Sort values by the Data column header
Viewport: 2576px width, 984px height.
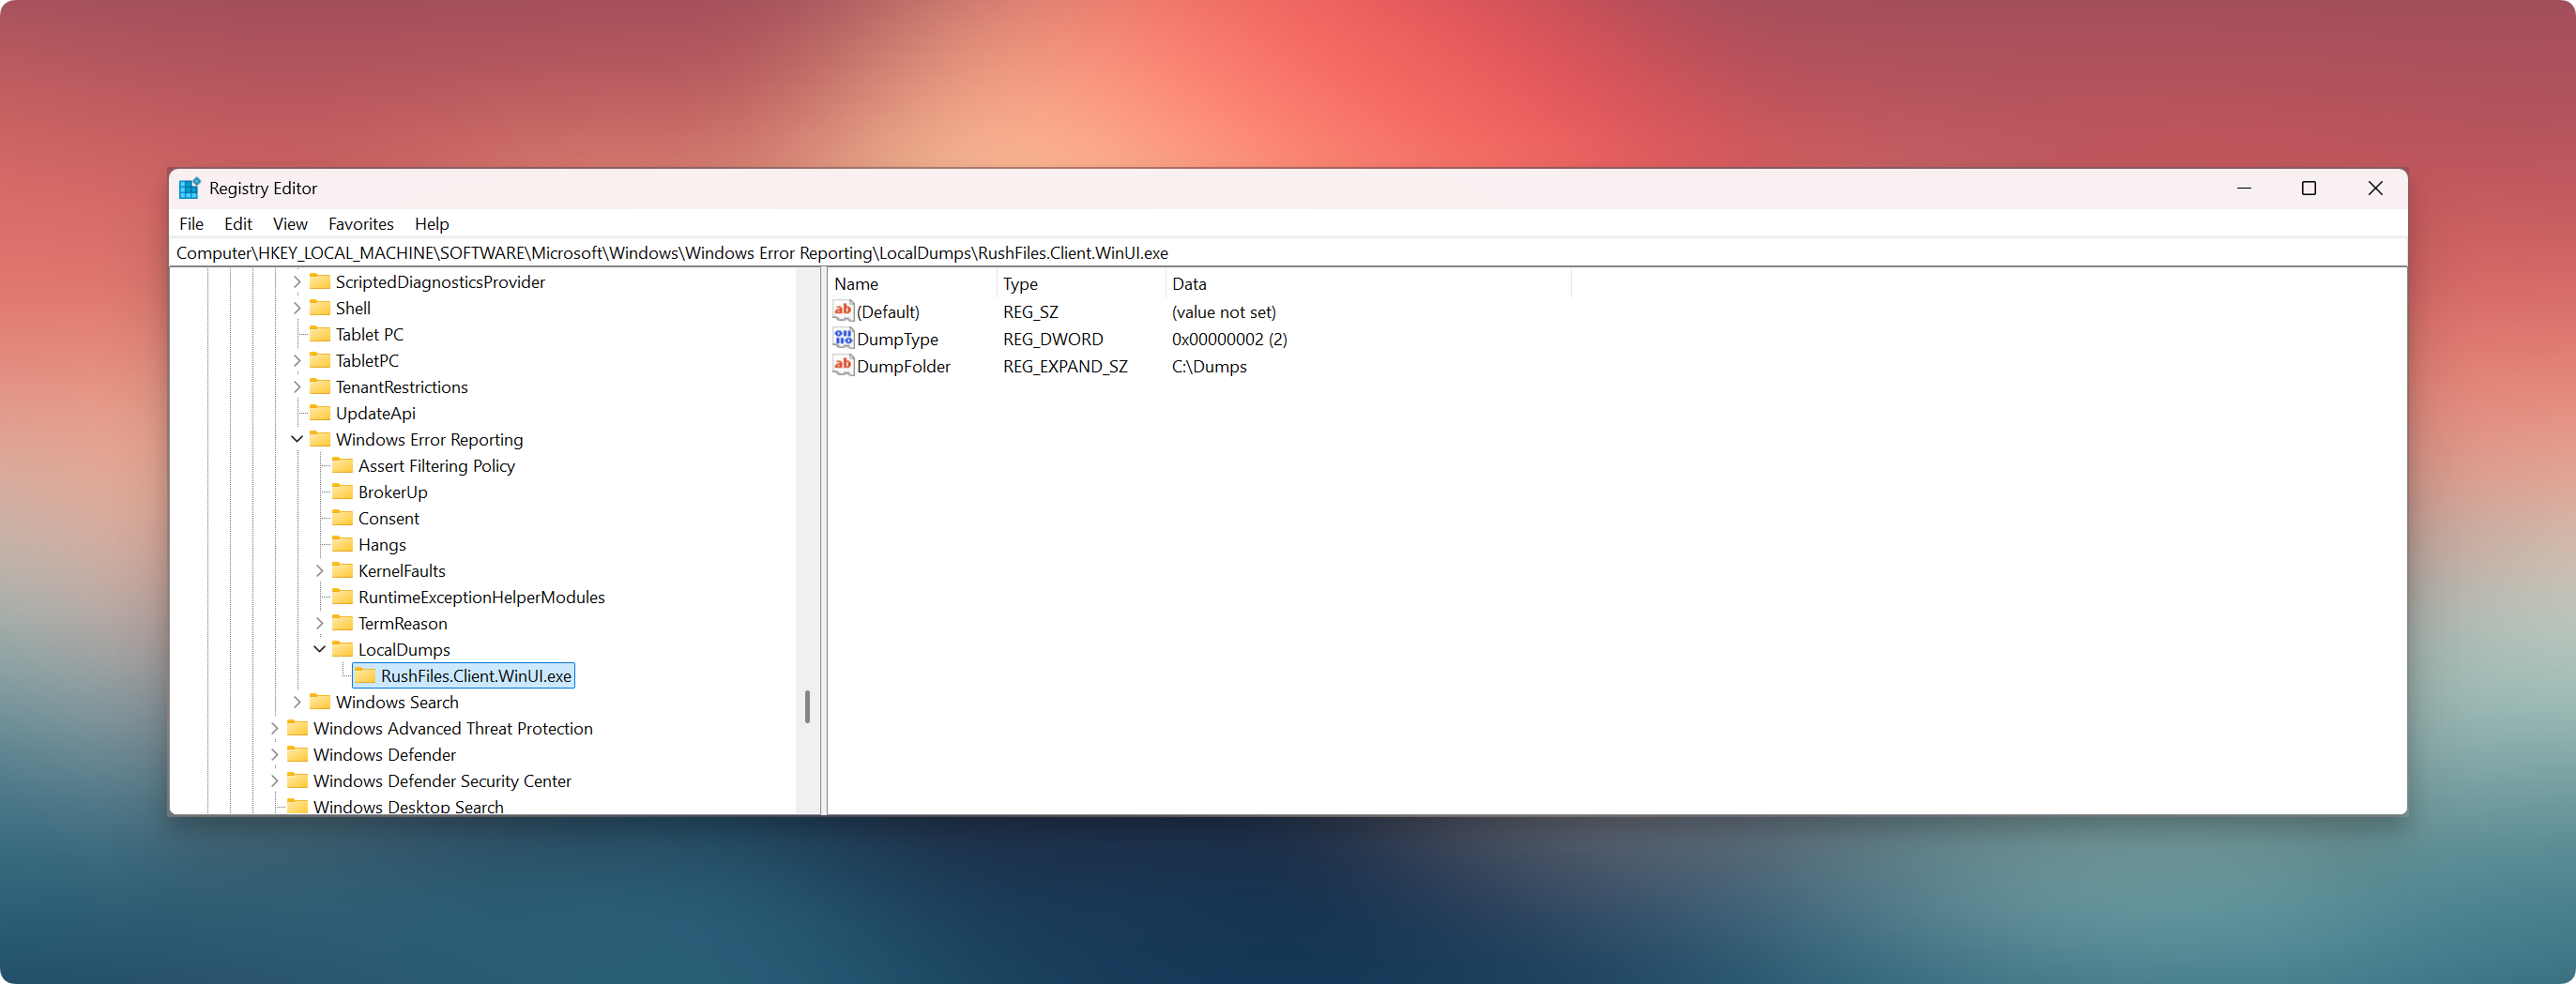(1368, 283)
